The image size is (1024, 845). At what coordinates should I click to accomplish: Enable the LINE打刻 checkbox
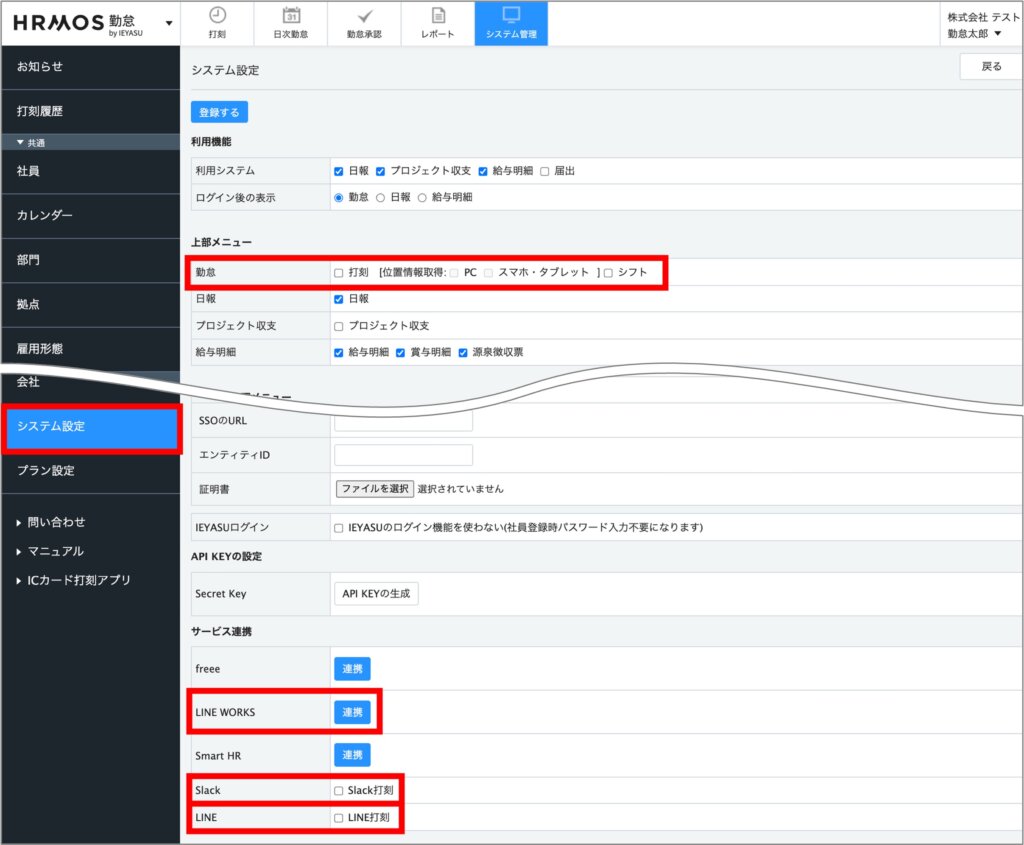tap(338, 818)
